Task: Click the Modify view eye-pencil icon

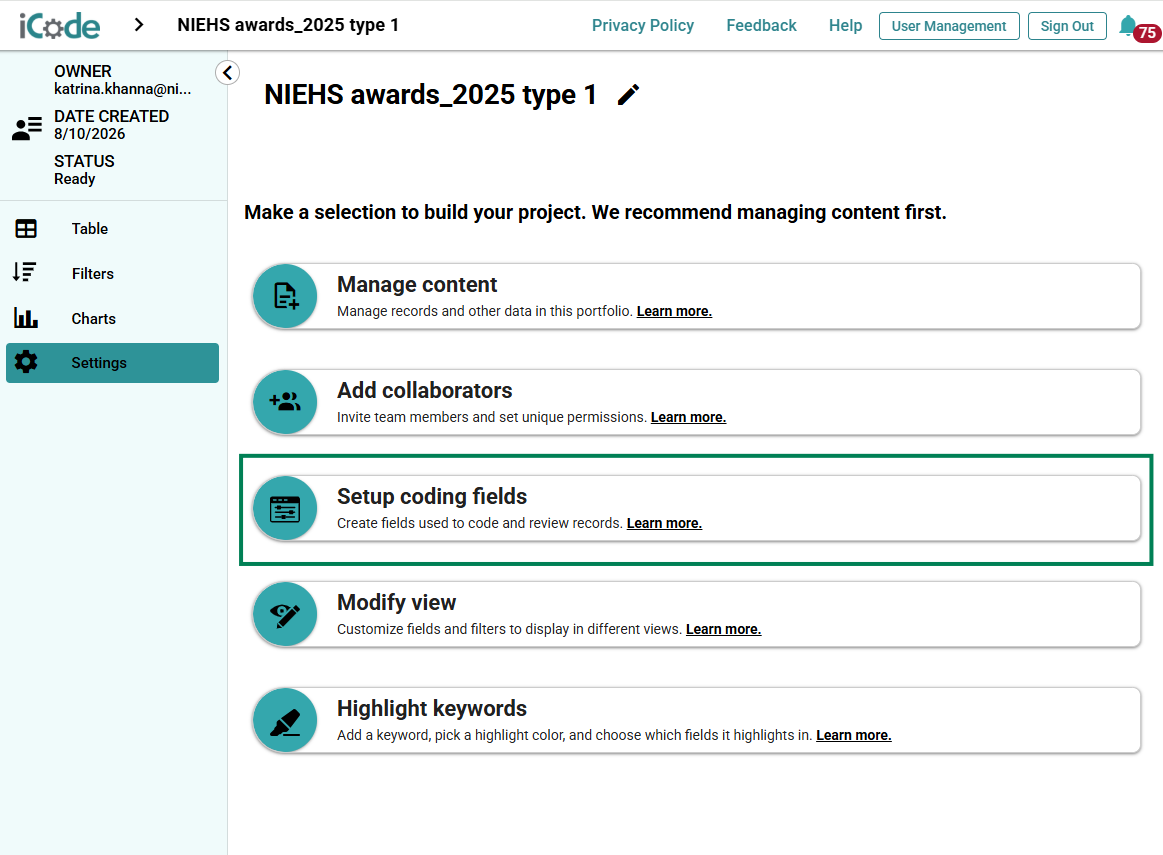Action: pyautogui.click(x=286, y=614)
